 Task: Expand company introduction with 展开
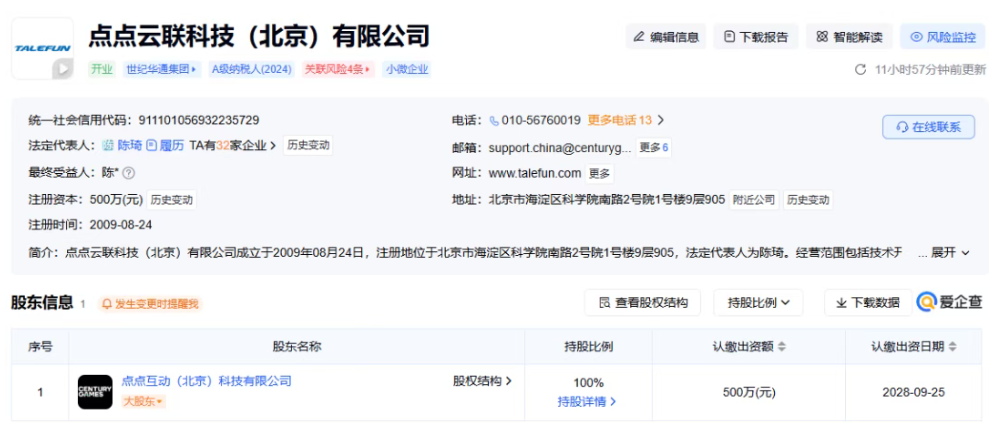click(950, 253)
